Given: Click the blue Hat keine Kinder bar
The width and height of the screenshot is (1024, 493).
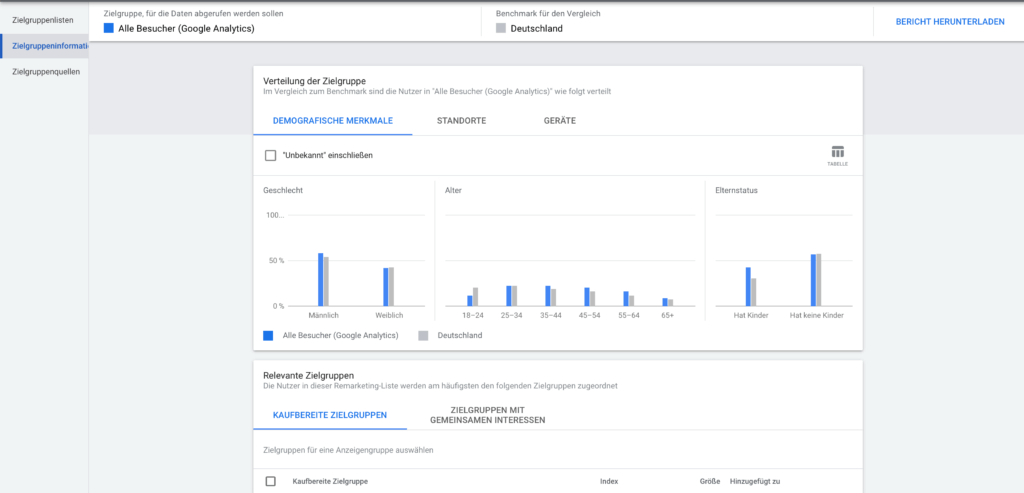Looking at the screenshot, I should coord(813,280).
